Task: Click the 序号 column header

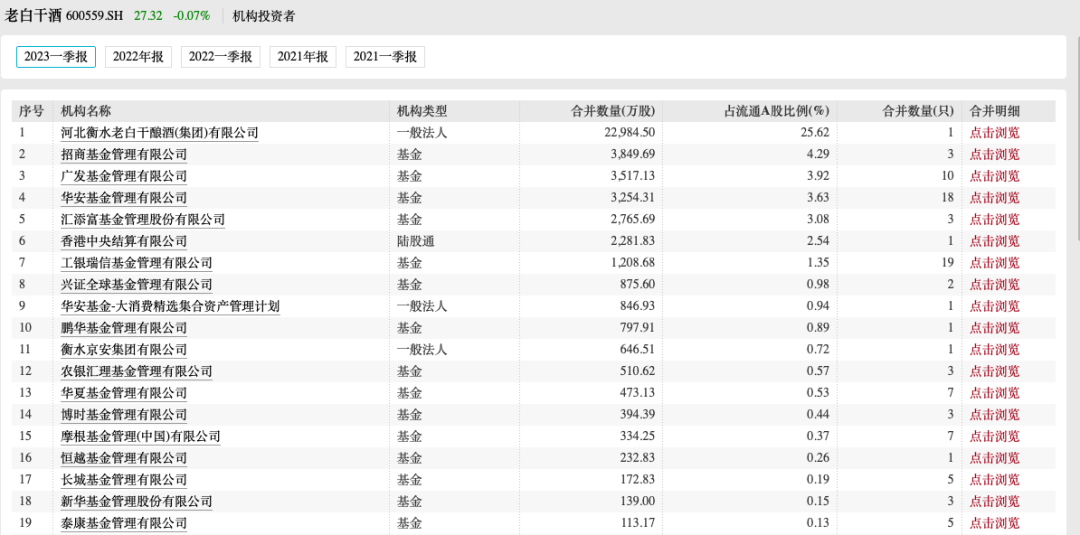Action: 31,111
